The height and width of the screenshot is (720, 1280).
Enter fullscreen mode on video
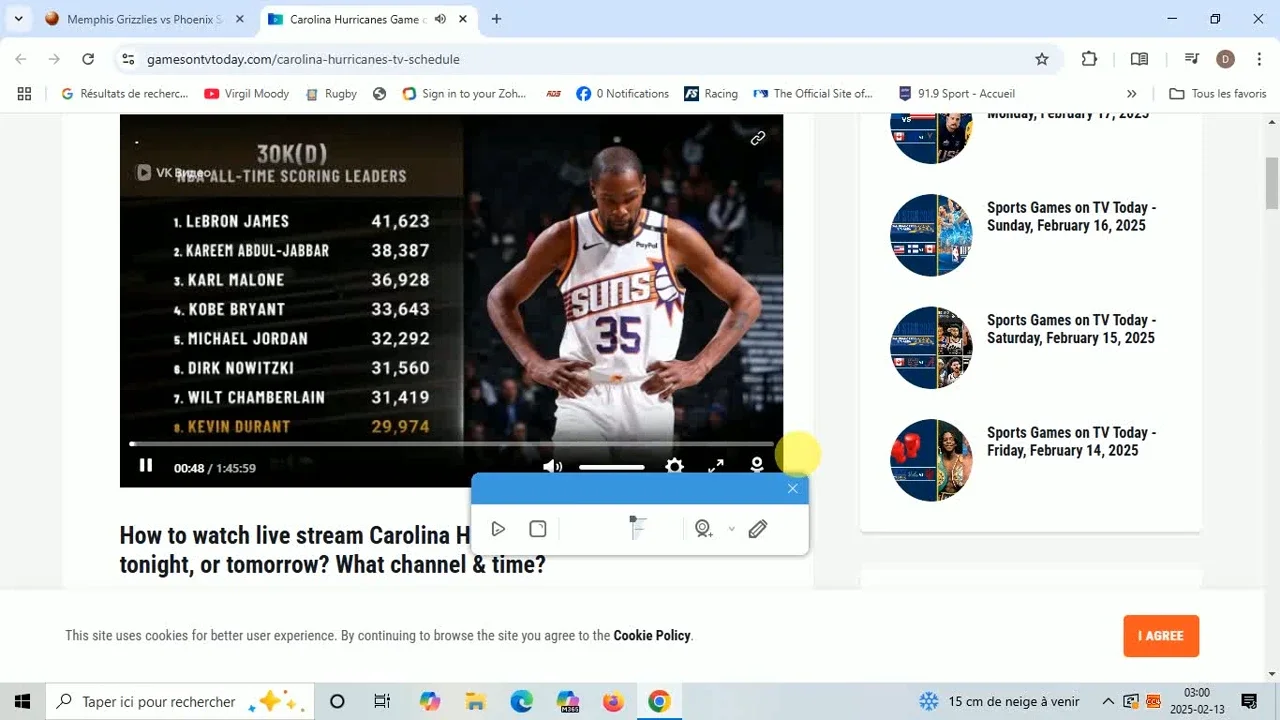[x=716, y=467]
